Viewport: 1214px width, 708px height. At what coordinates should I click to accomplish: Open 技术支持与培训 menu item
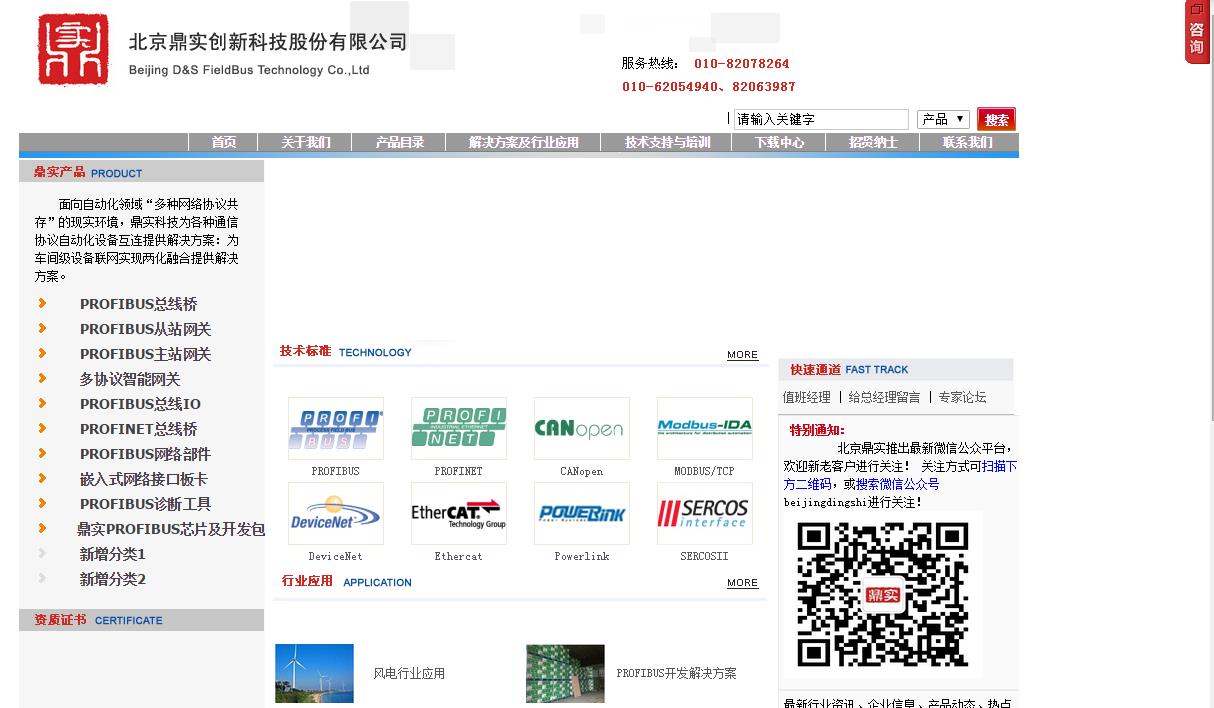click(x=667, y=143)
